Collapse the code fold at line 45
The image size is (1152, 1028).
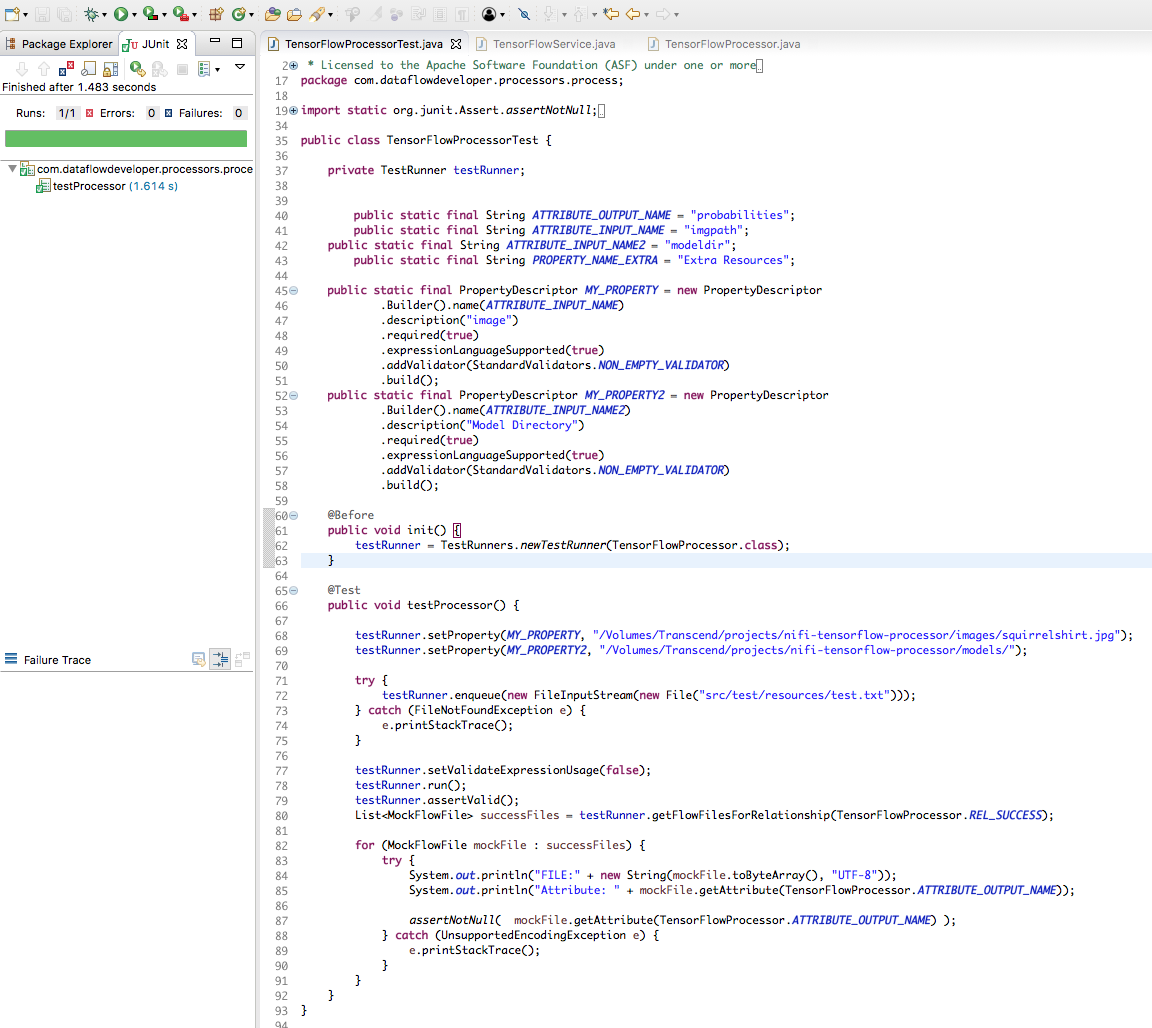294,290
